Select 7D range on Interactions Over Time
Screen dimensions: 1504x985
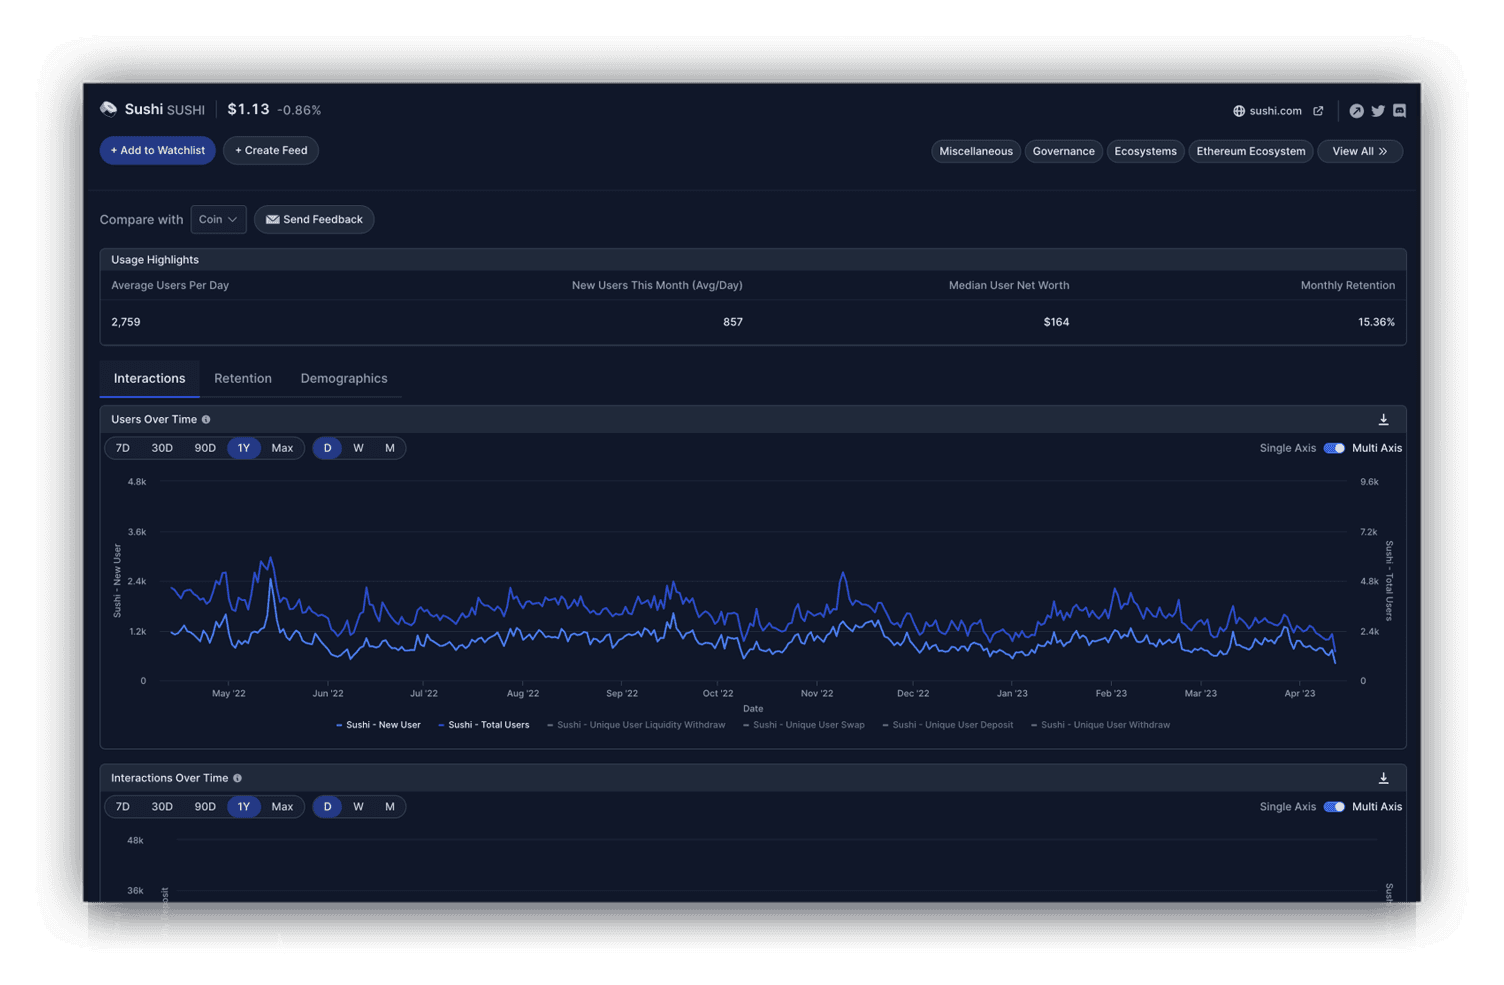(x=123, y=807)
